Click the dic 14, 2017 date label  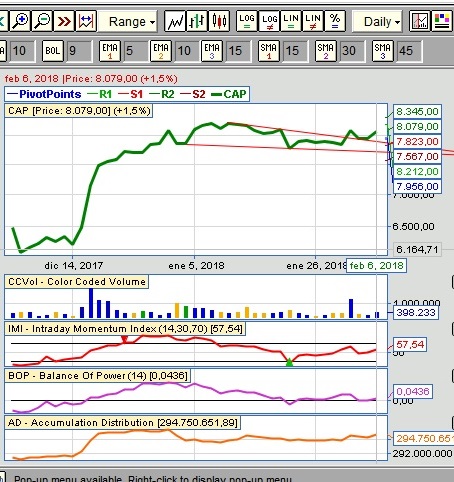[74, 266]
